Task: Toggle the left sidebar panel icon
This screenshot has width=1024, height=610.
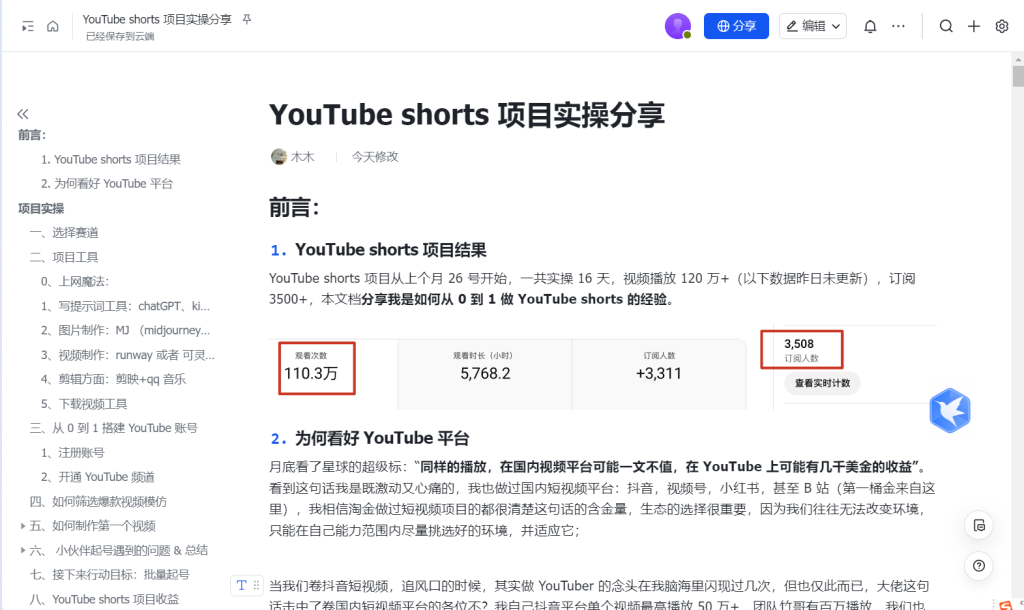Action: [27, 26]
